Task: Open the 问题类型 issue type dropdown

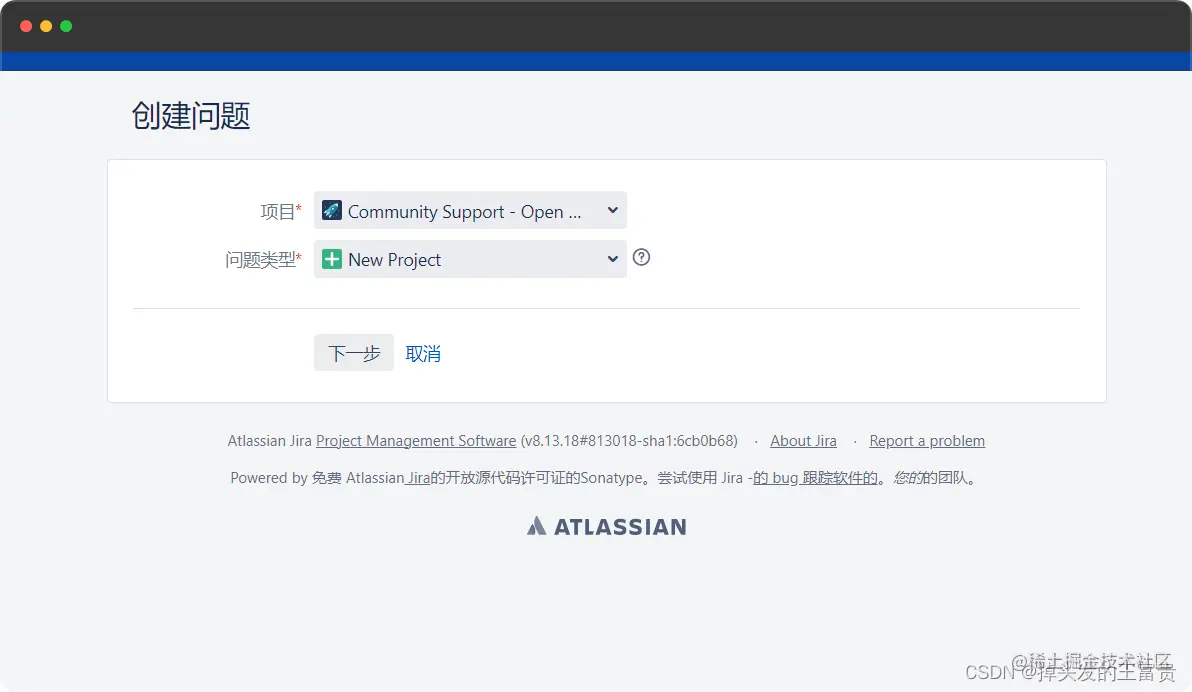Action: click(470, 259)
